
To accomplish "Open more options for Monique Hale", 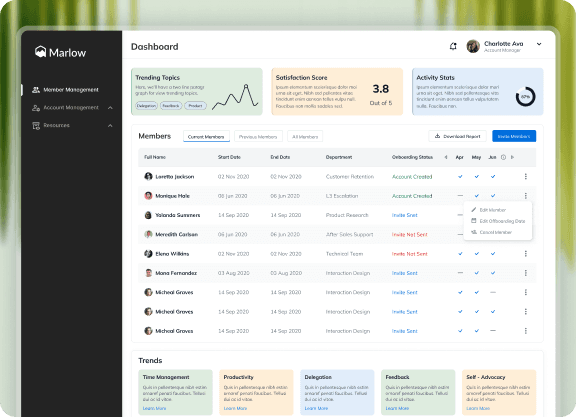I will (526, 196).
